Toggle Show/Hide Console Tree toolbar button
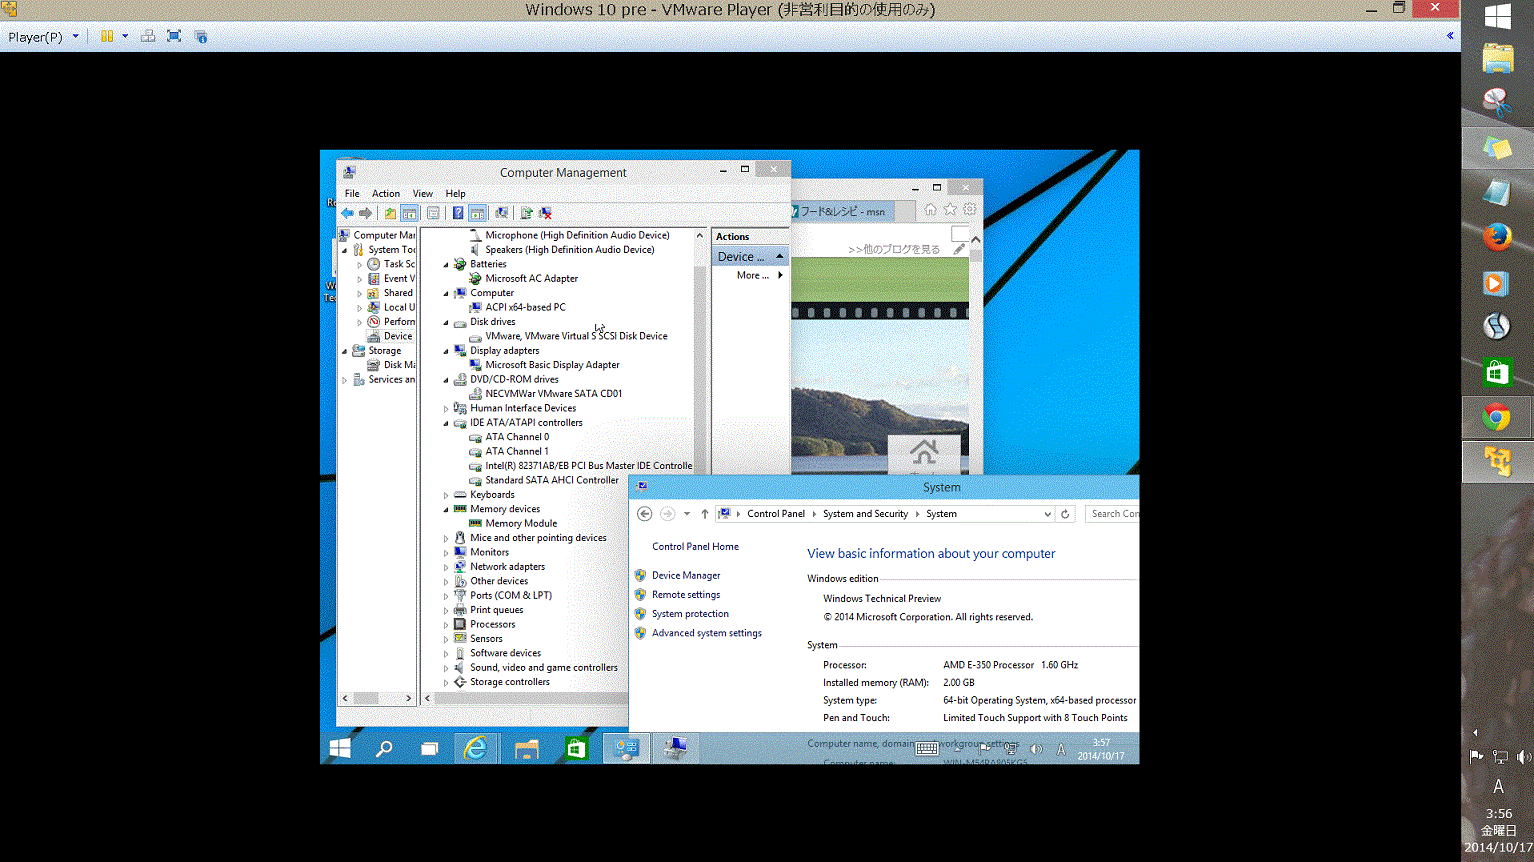The width and height of the screenshot is (1534, 862). (409, 213)
